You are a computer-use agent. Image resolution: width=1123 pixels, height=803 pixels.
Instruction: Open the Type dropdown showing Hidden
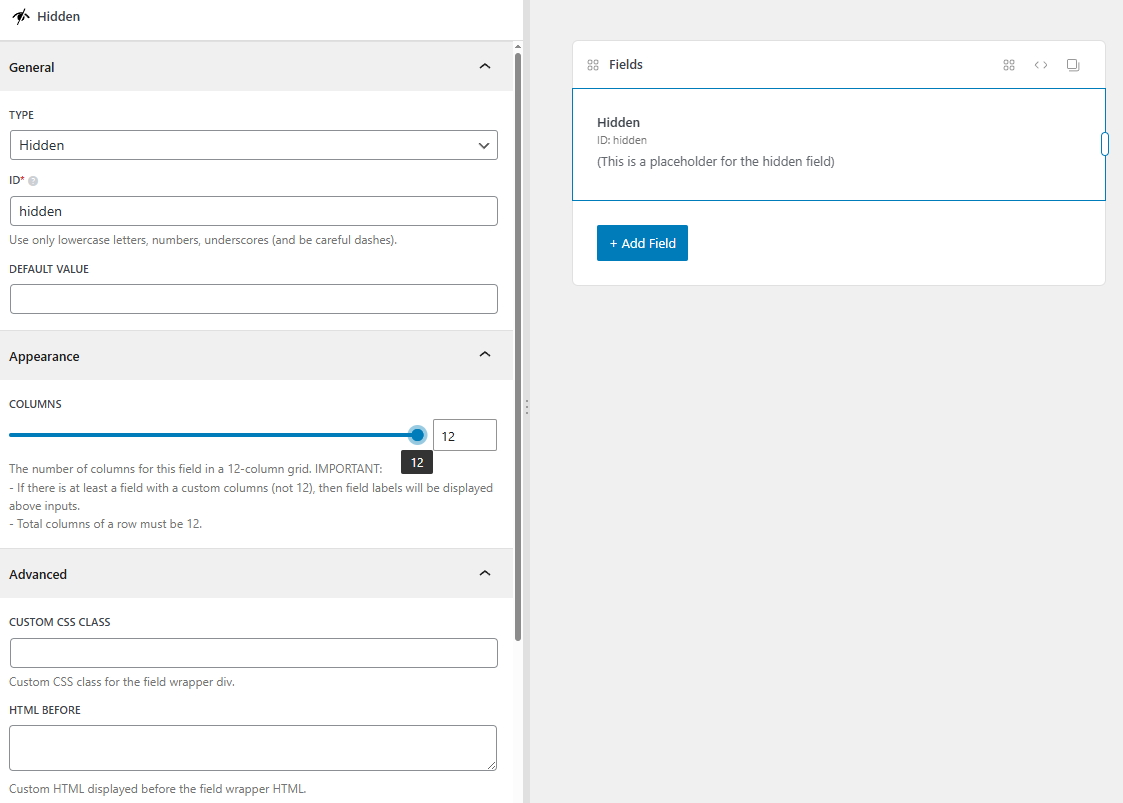[x=254, y=145]
